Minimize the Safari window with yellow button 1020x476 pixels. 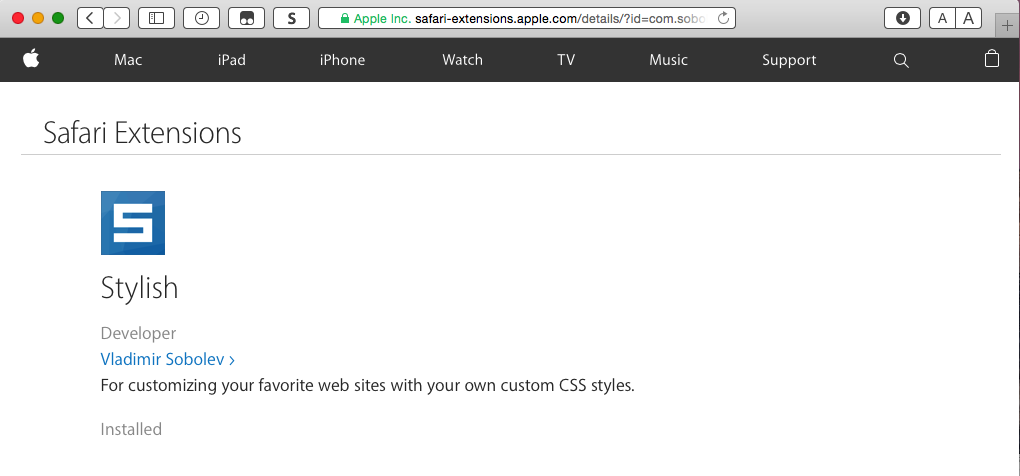click(38, 18)
